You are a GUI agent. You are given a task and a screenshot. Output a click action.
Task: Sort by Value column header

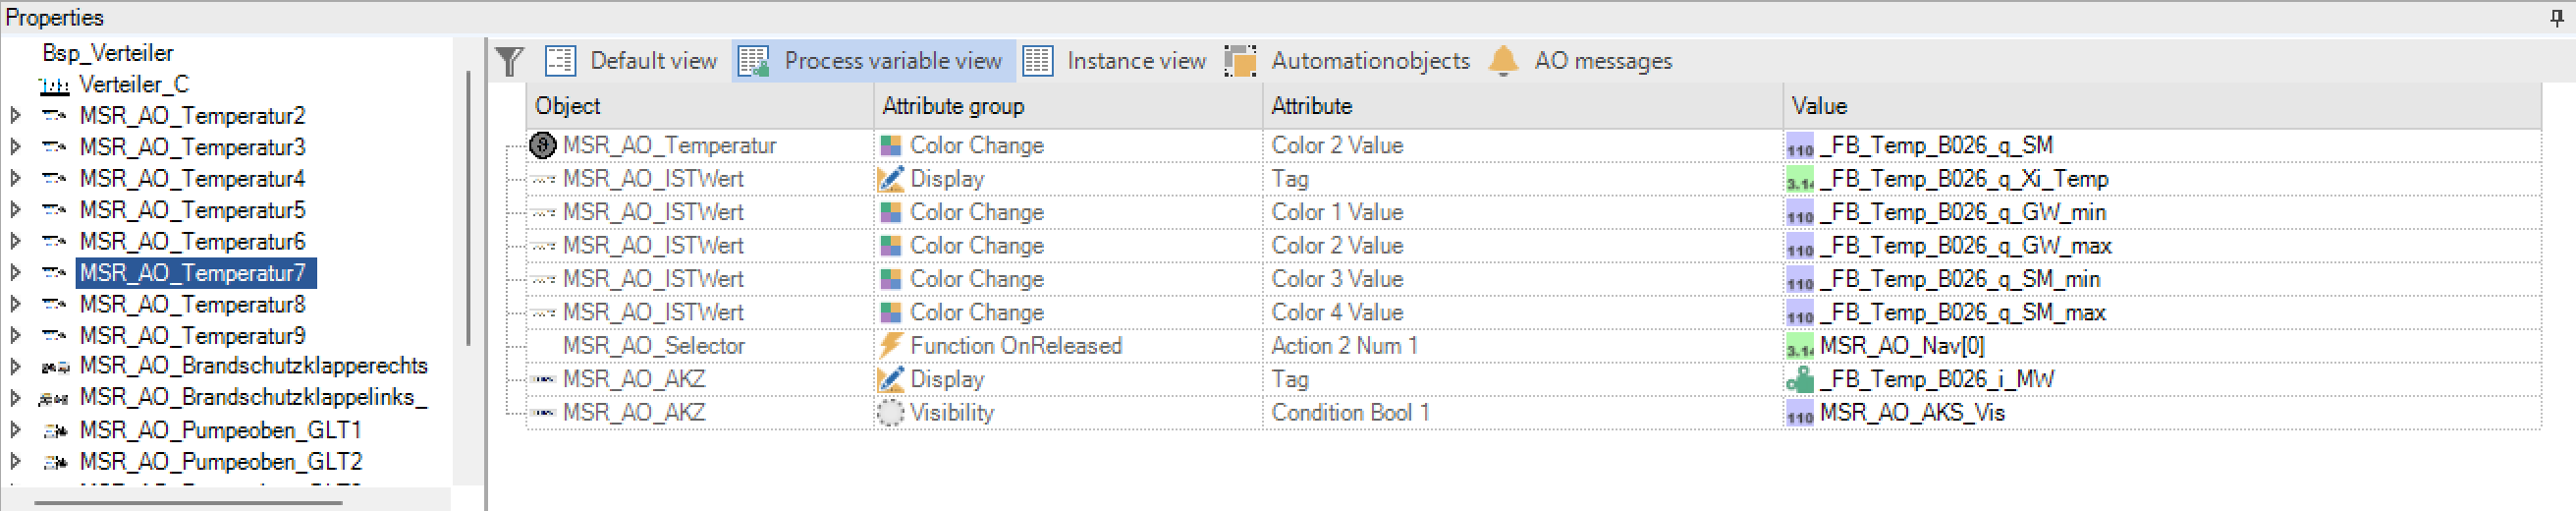[x=2162, y=106]
